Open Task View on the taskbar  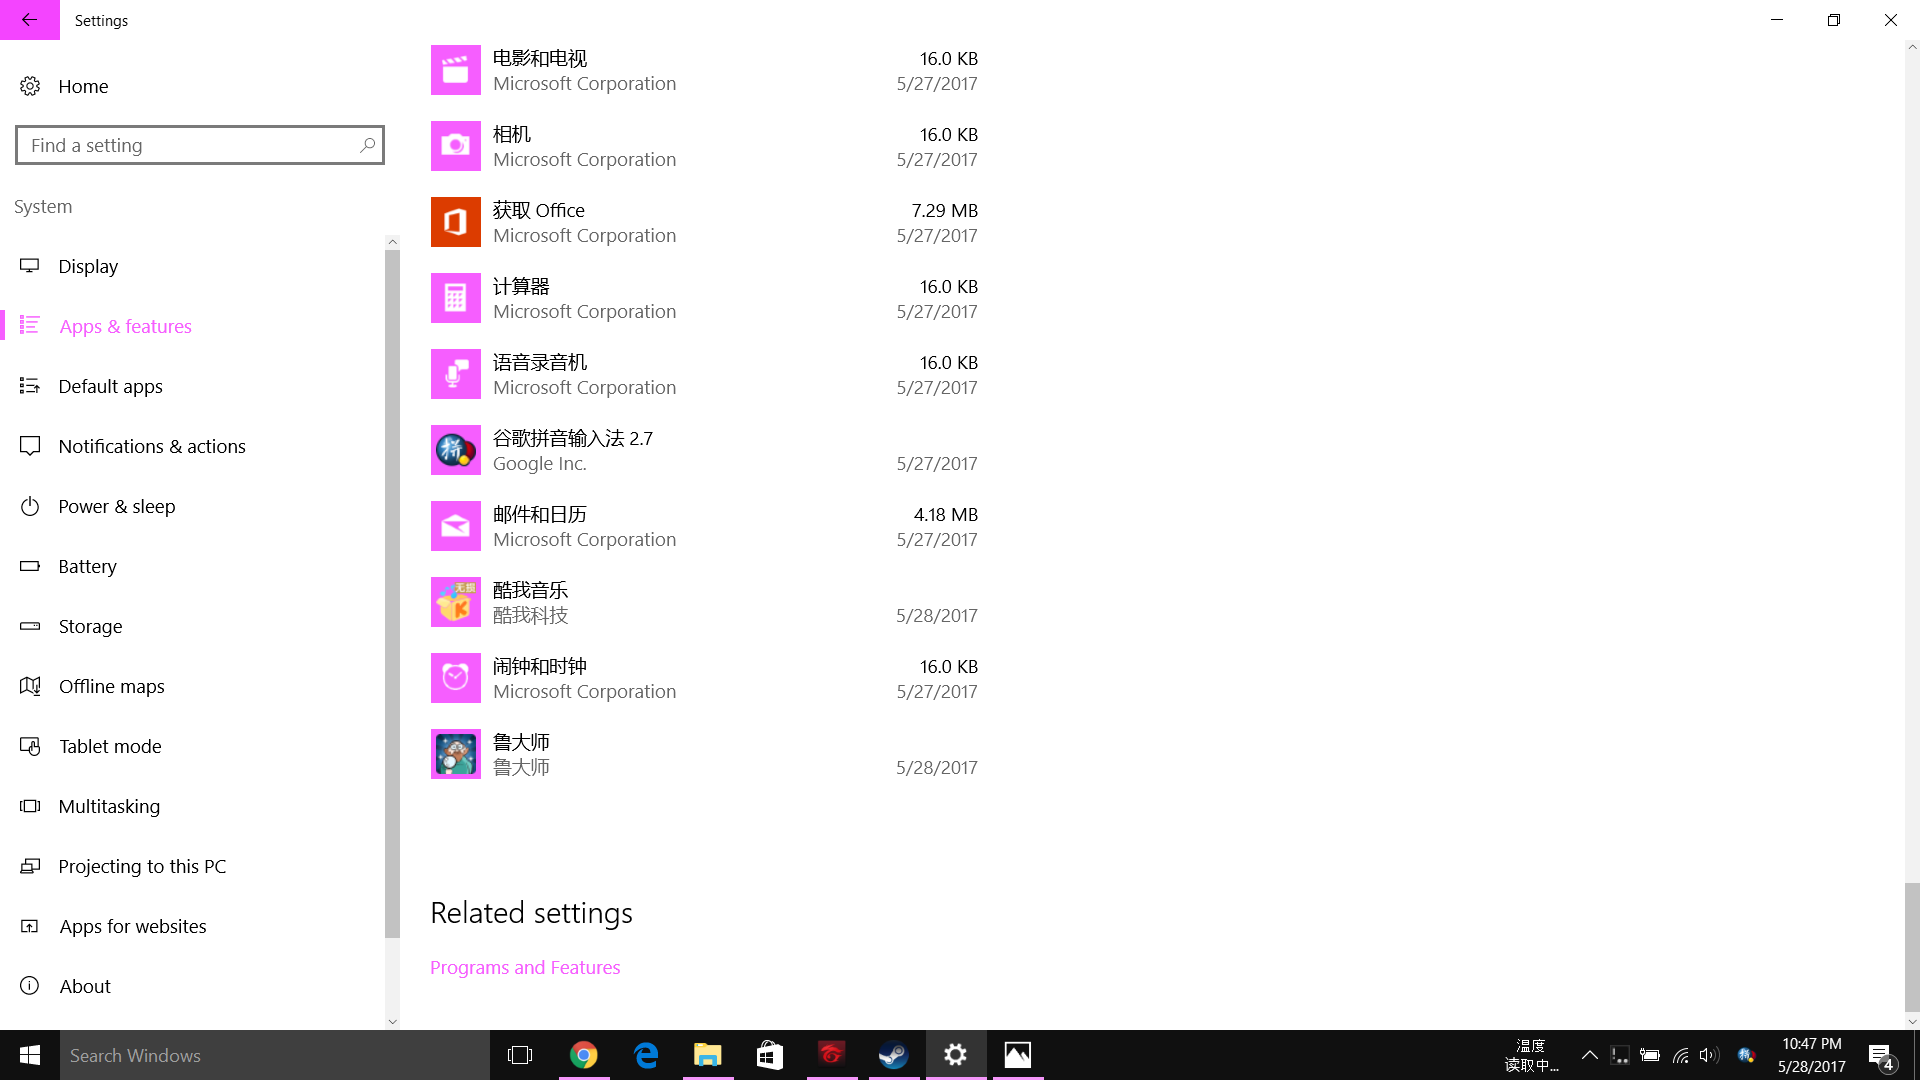[x=520, y=1055]
